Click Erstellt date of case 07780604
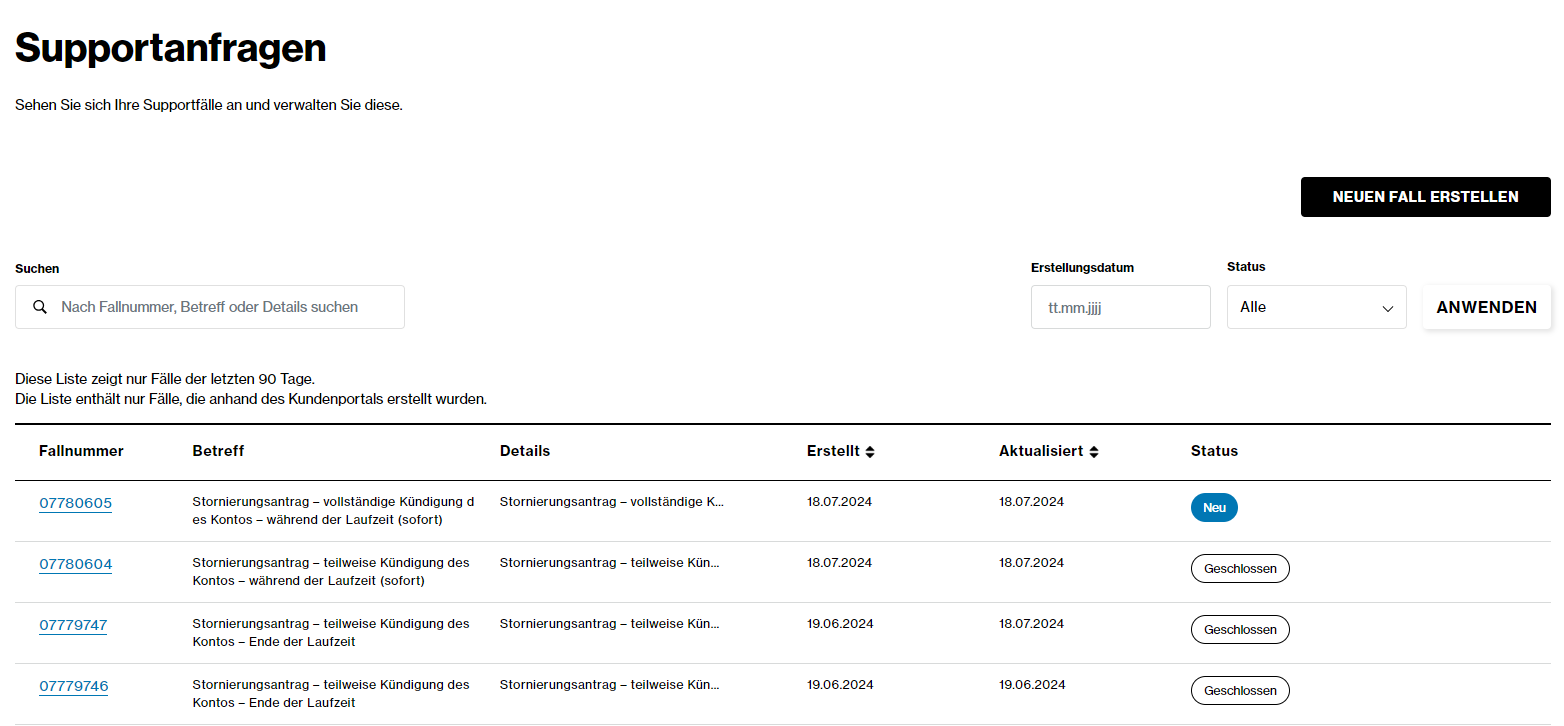This screenshot has height=726, width=1564. (839, 563)
